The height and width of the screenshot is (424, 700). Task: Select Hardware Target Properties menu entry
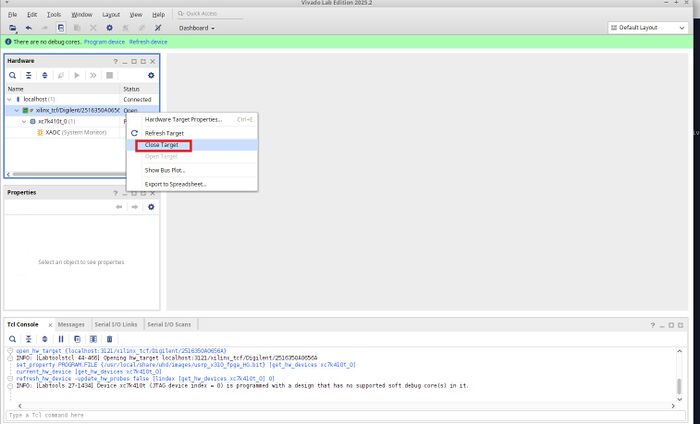coord(192,120)
